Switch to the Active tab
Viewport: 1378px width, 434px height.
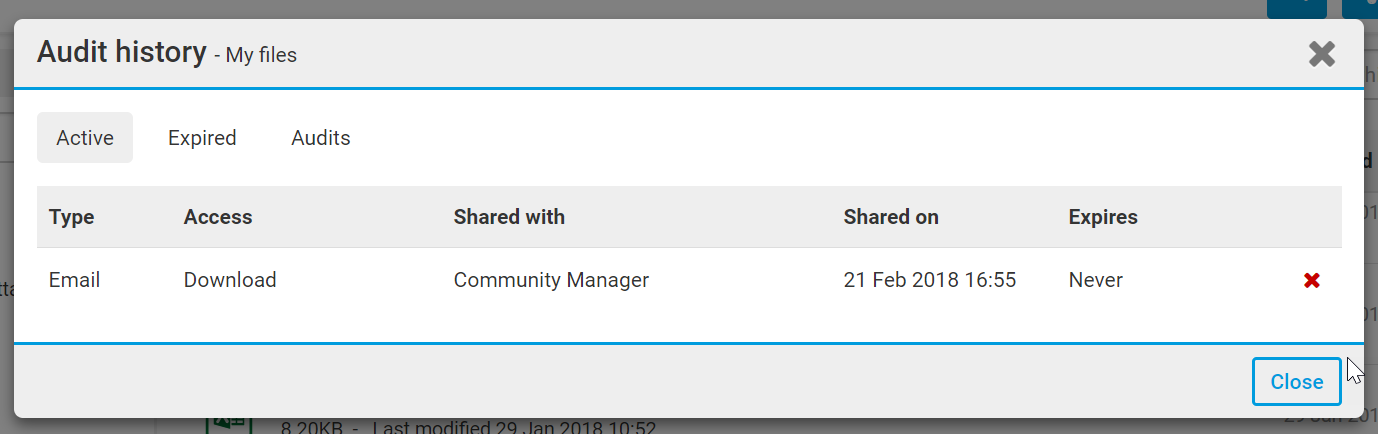[85, 138]
